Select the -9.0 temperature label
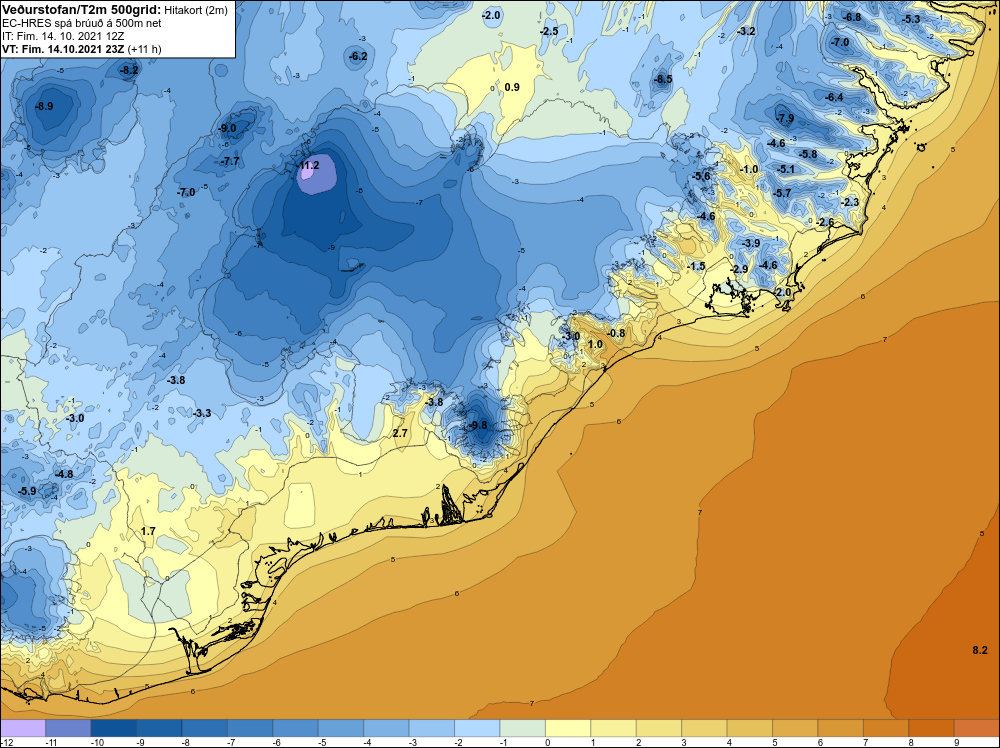The height and width of the screenshot is (748, 1000). 227,128
